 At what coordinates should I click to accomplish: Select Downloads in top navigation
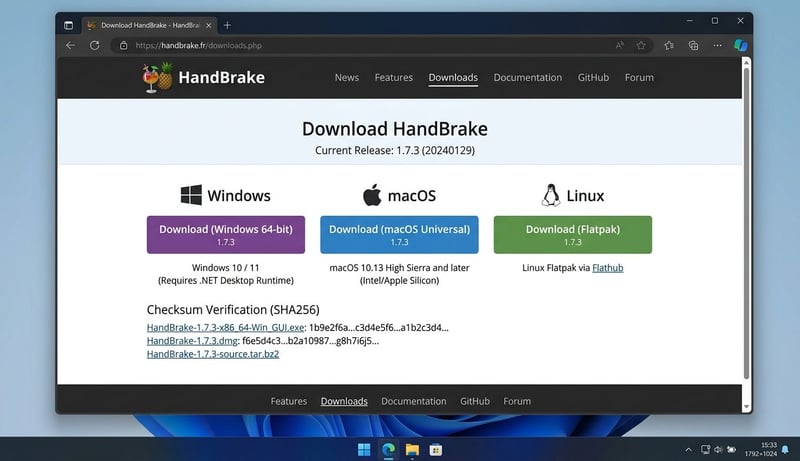tap(453, 78)
